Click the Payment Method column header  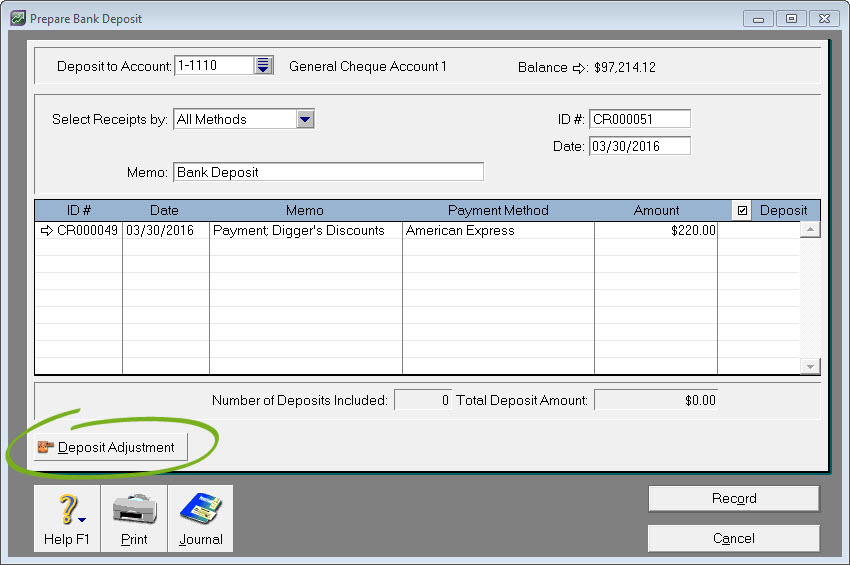click(x=498, y=210)
